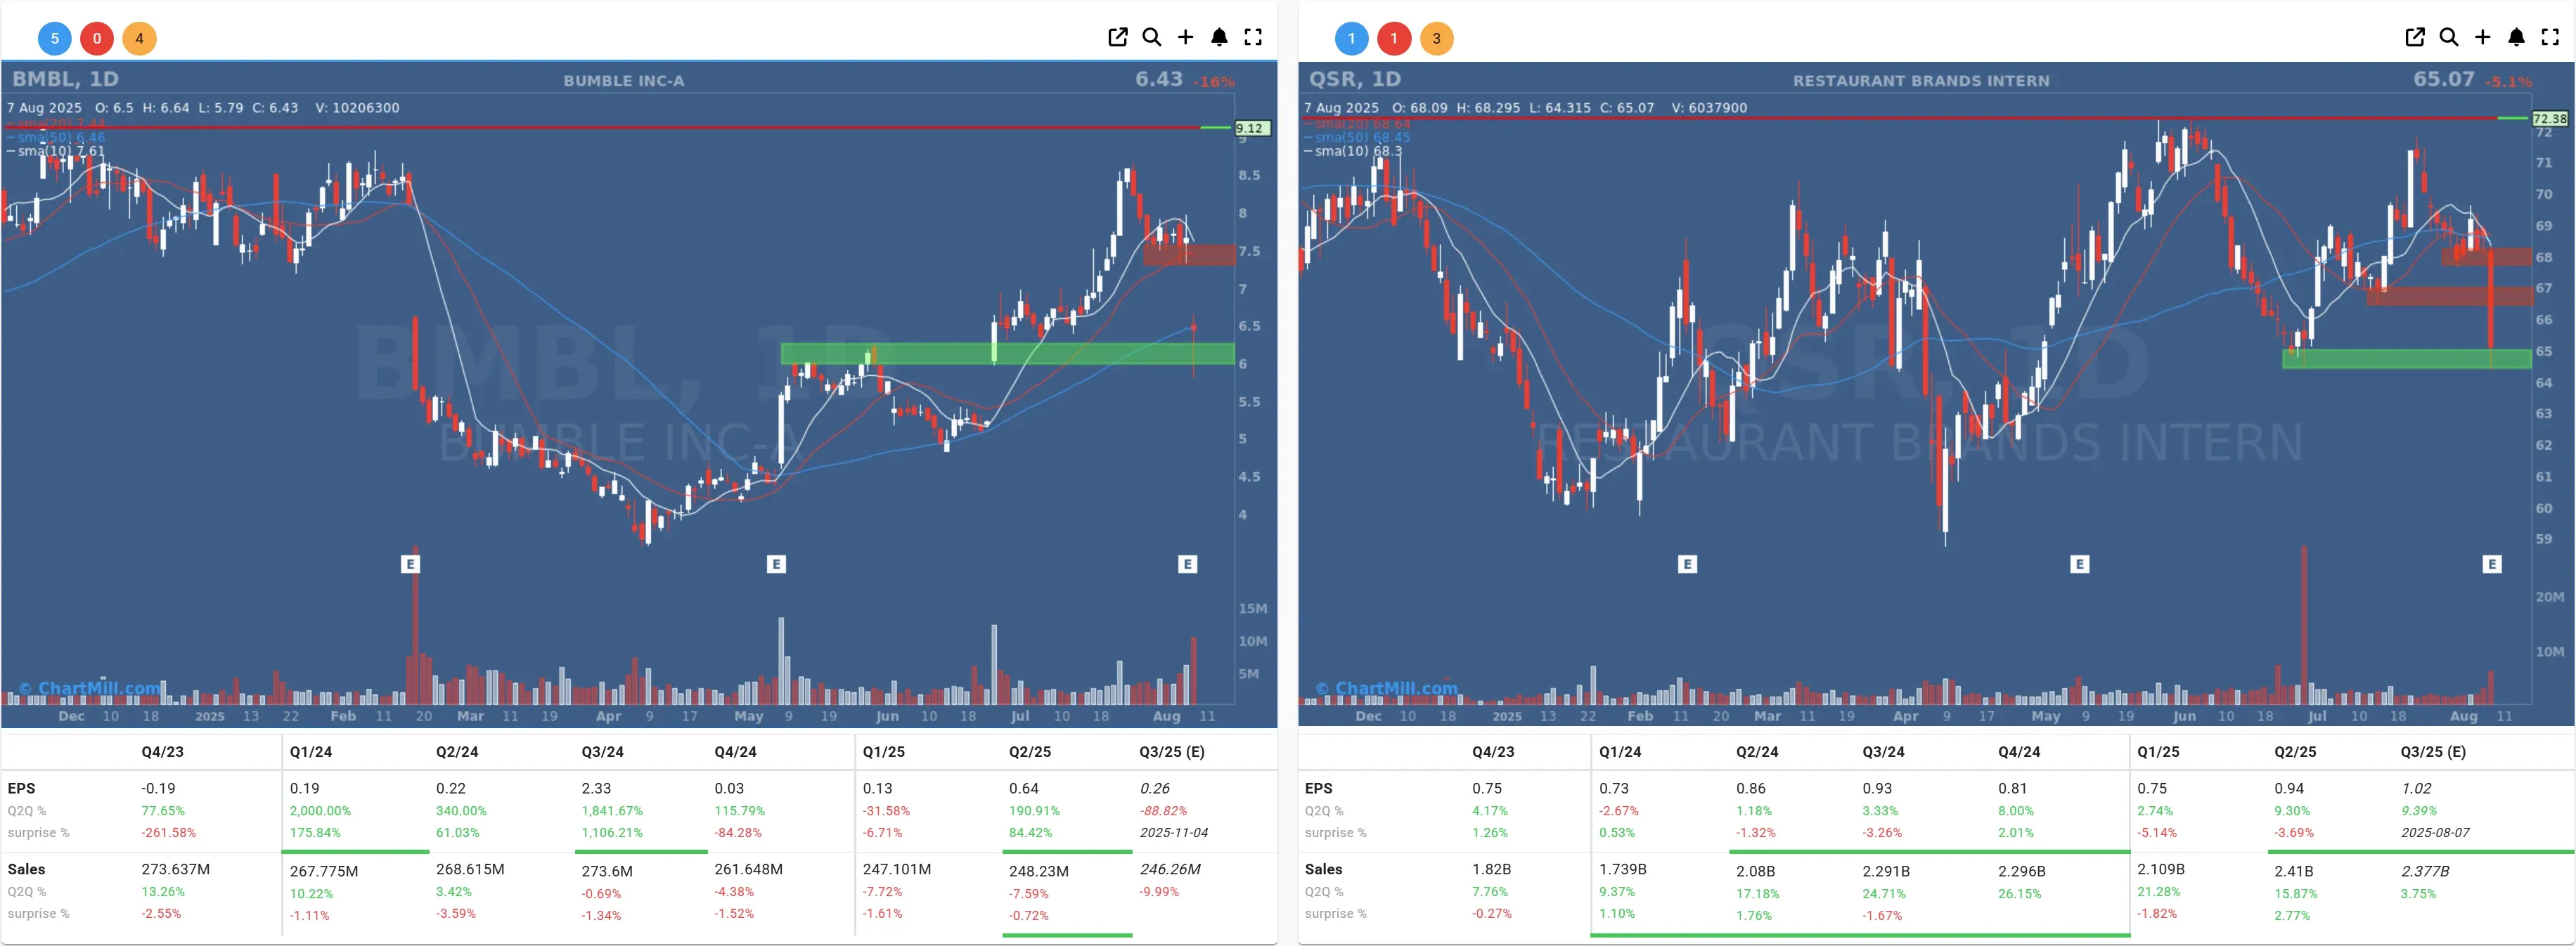Click the orange badge showing 4 on BMBL

[139, 38]
